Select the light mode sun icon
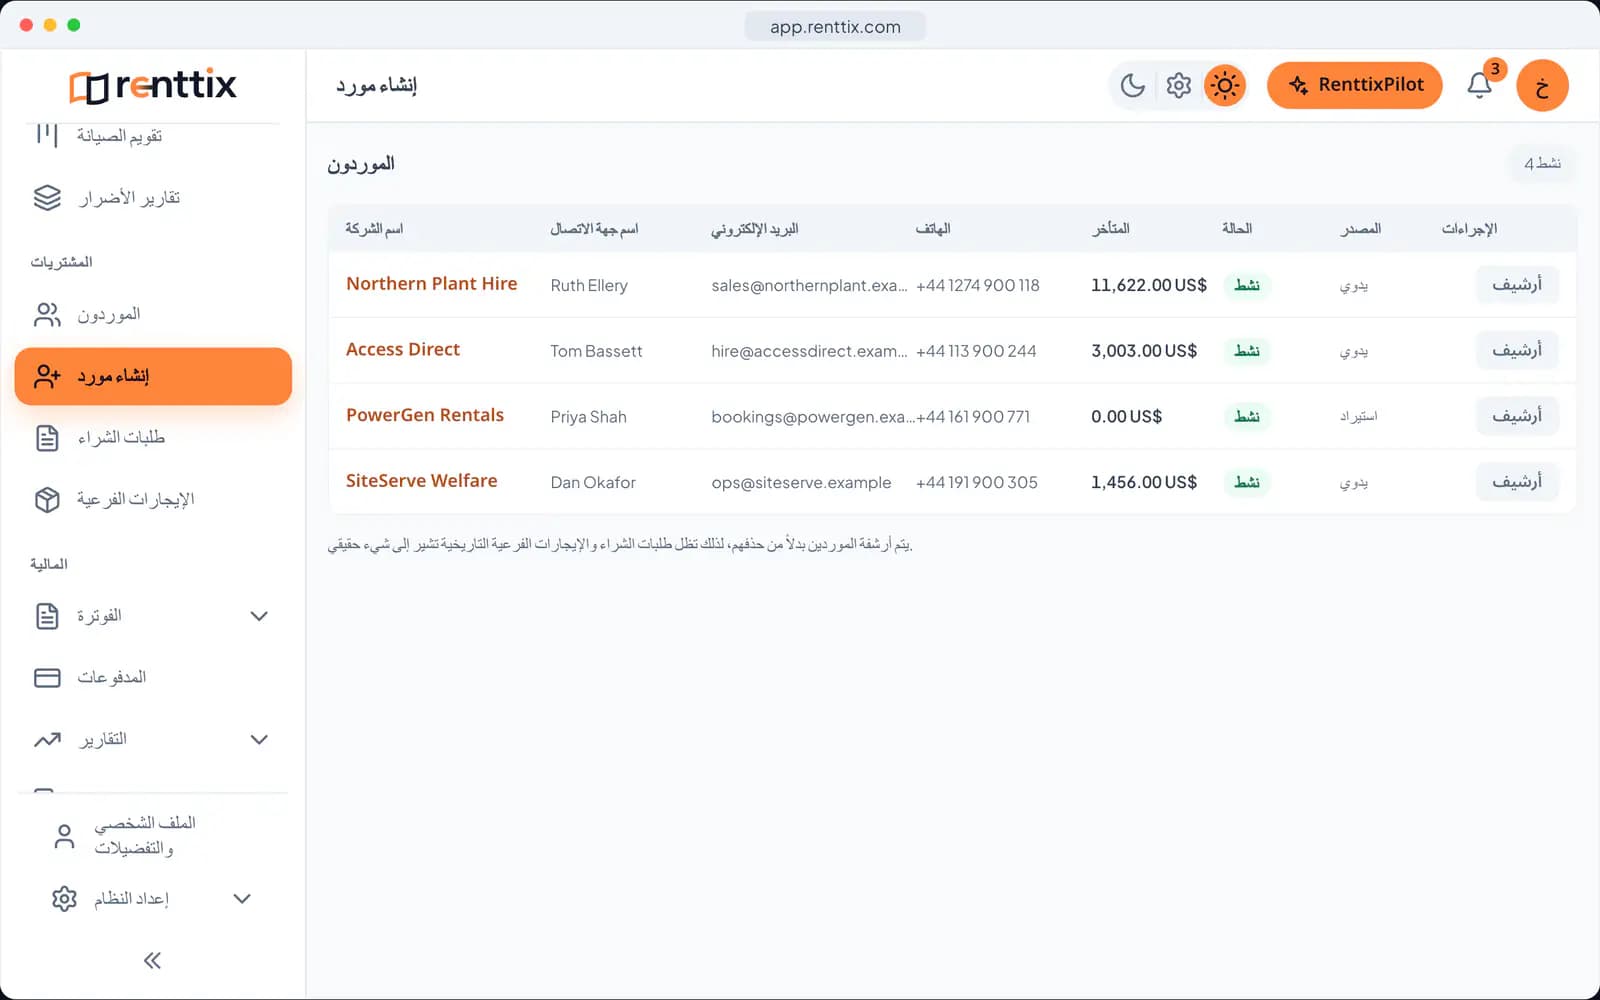This screenshot has width=1600, height=1000. [1225, 85]
